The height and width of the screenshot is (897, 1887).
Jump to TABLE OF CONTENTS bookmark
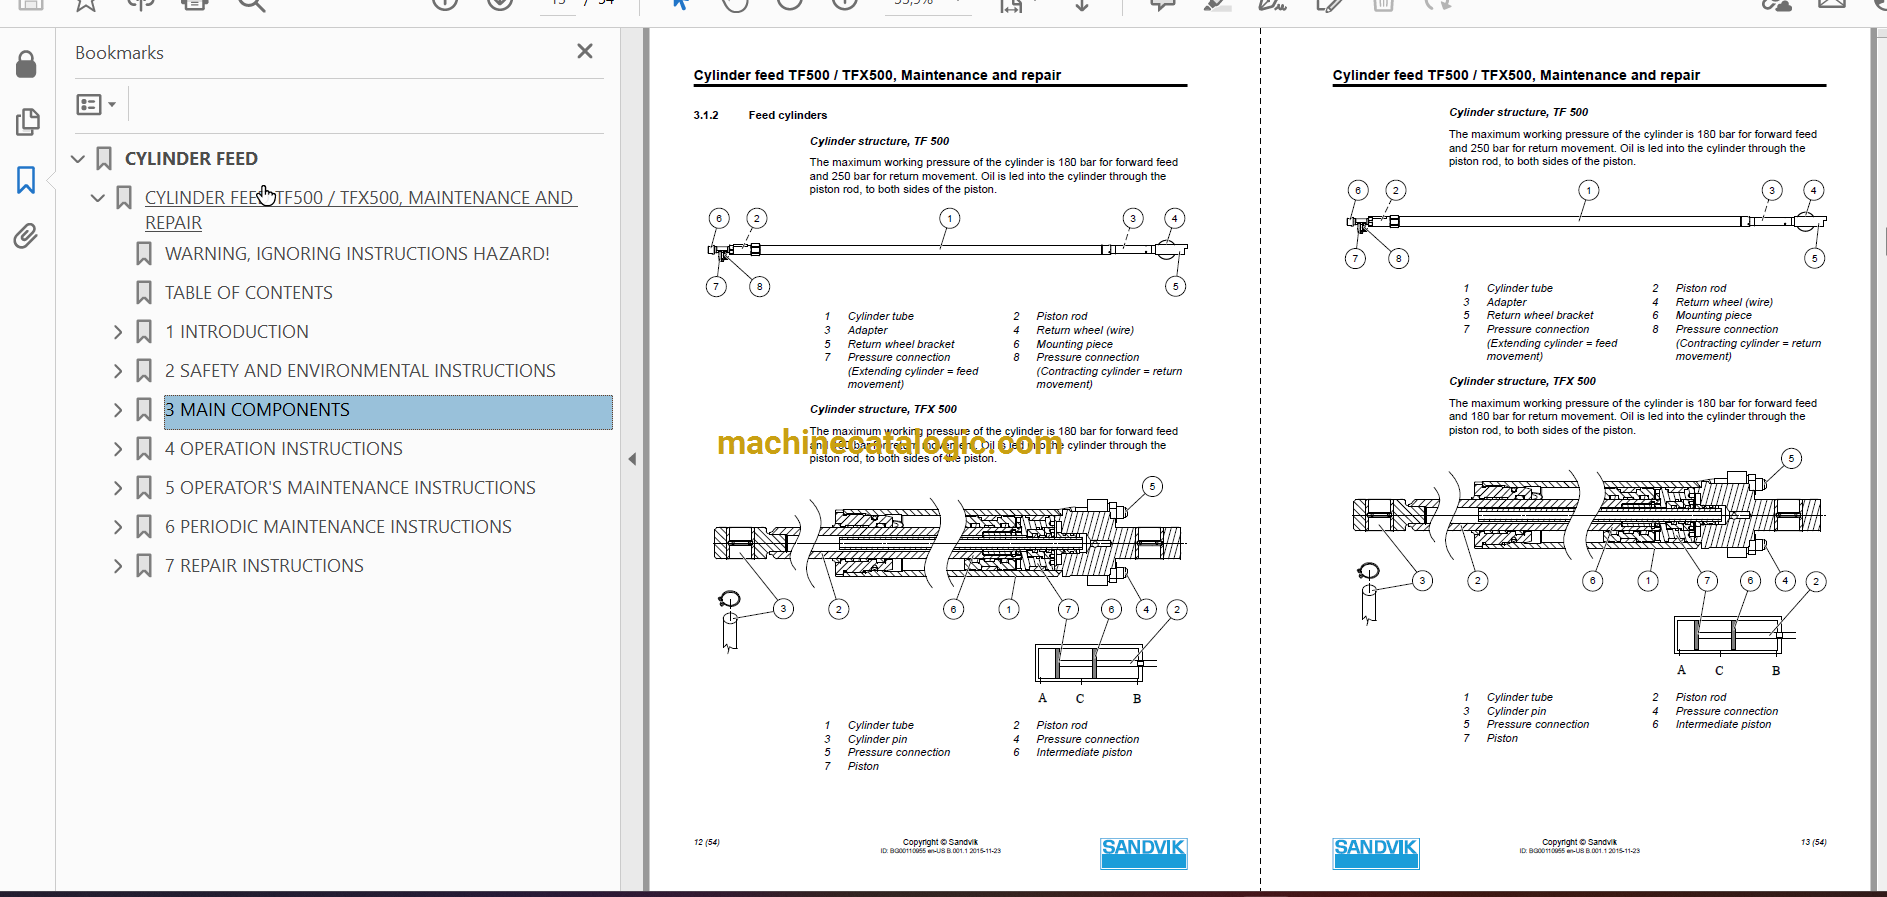pyautogui.click(x=249, y=293)
